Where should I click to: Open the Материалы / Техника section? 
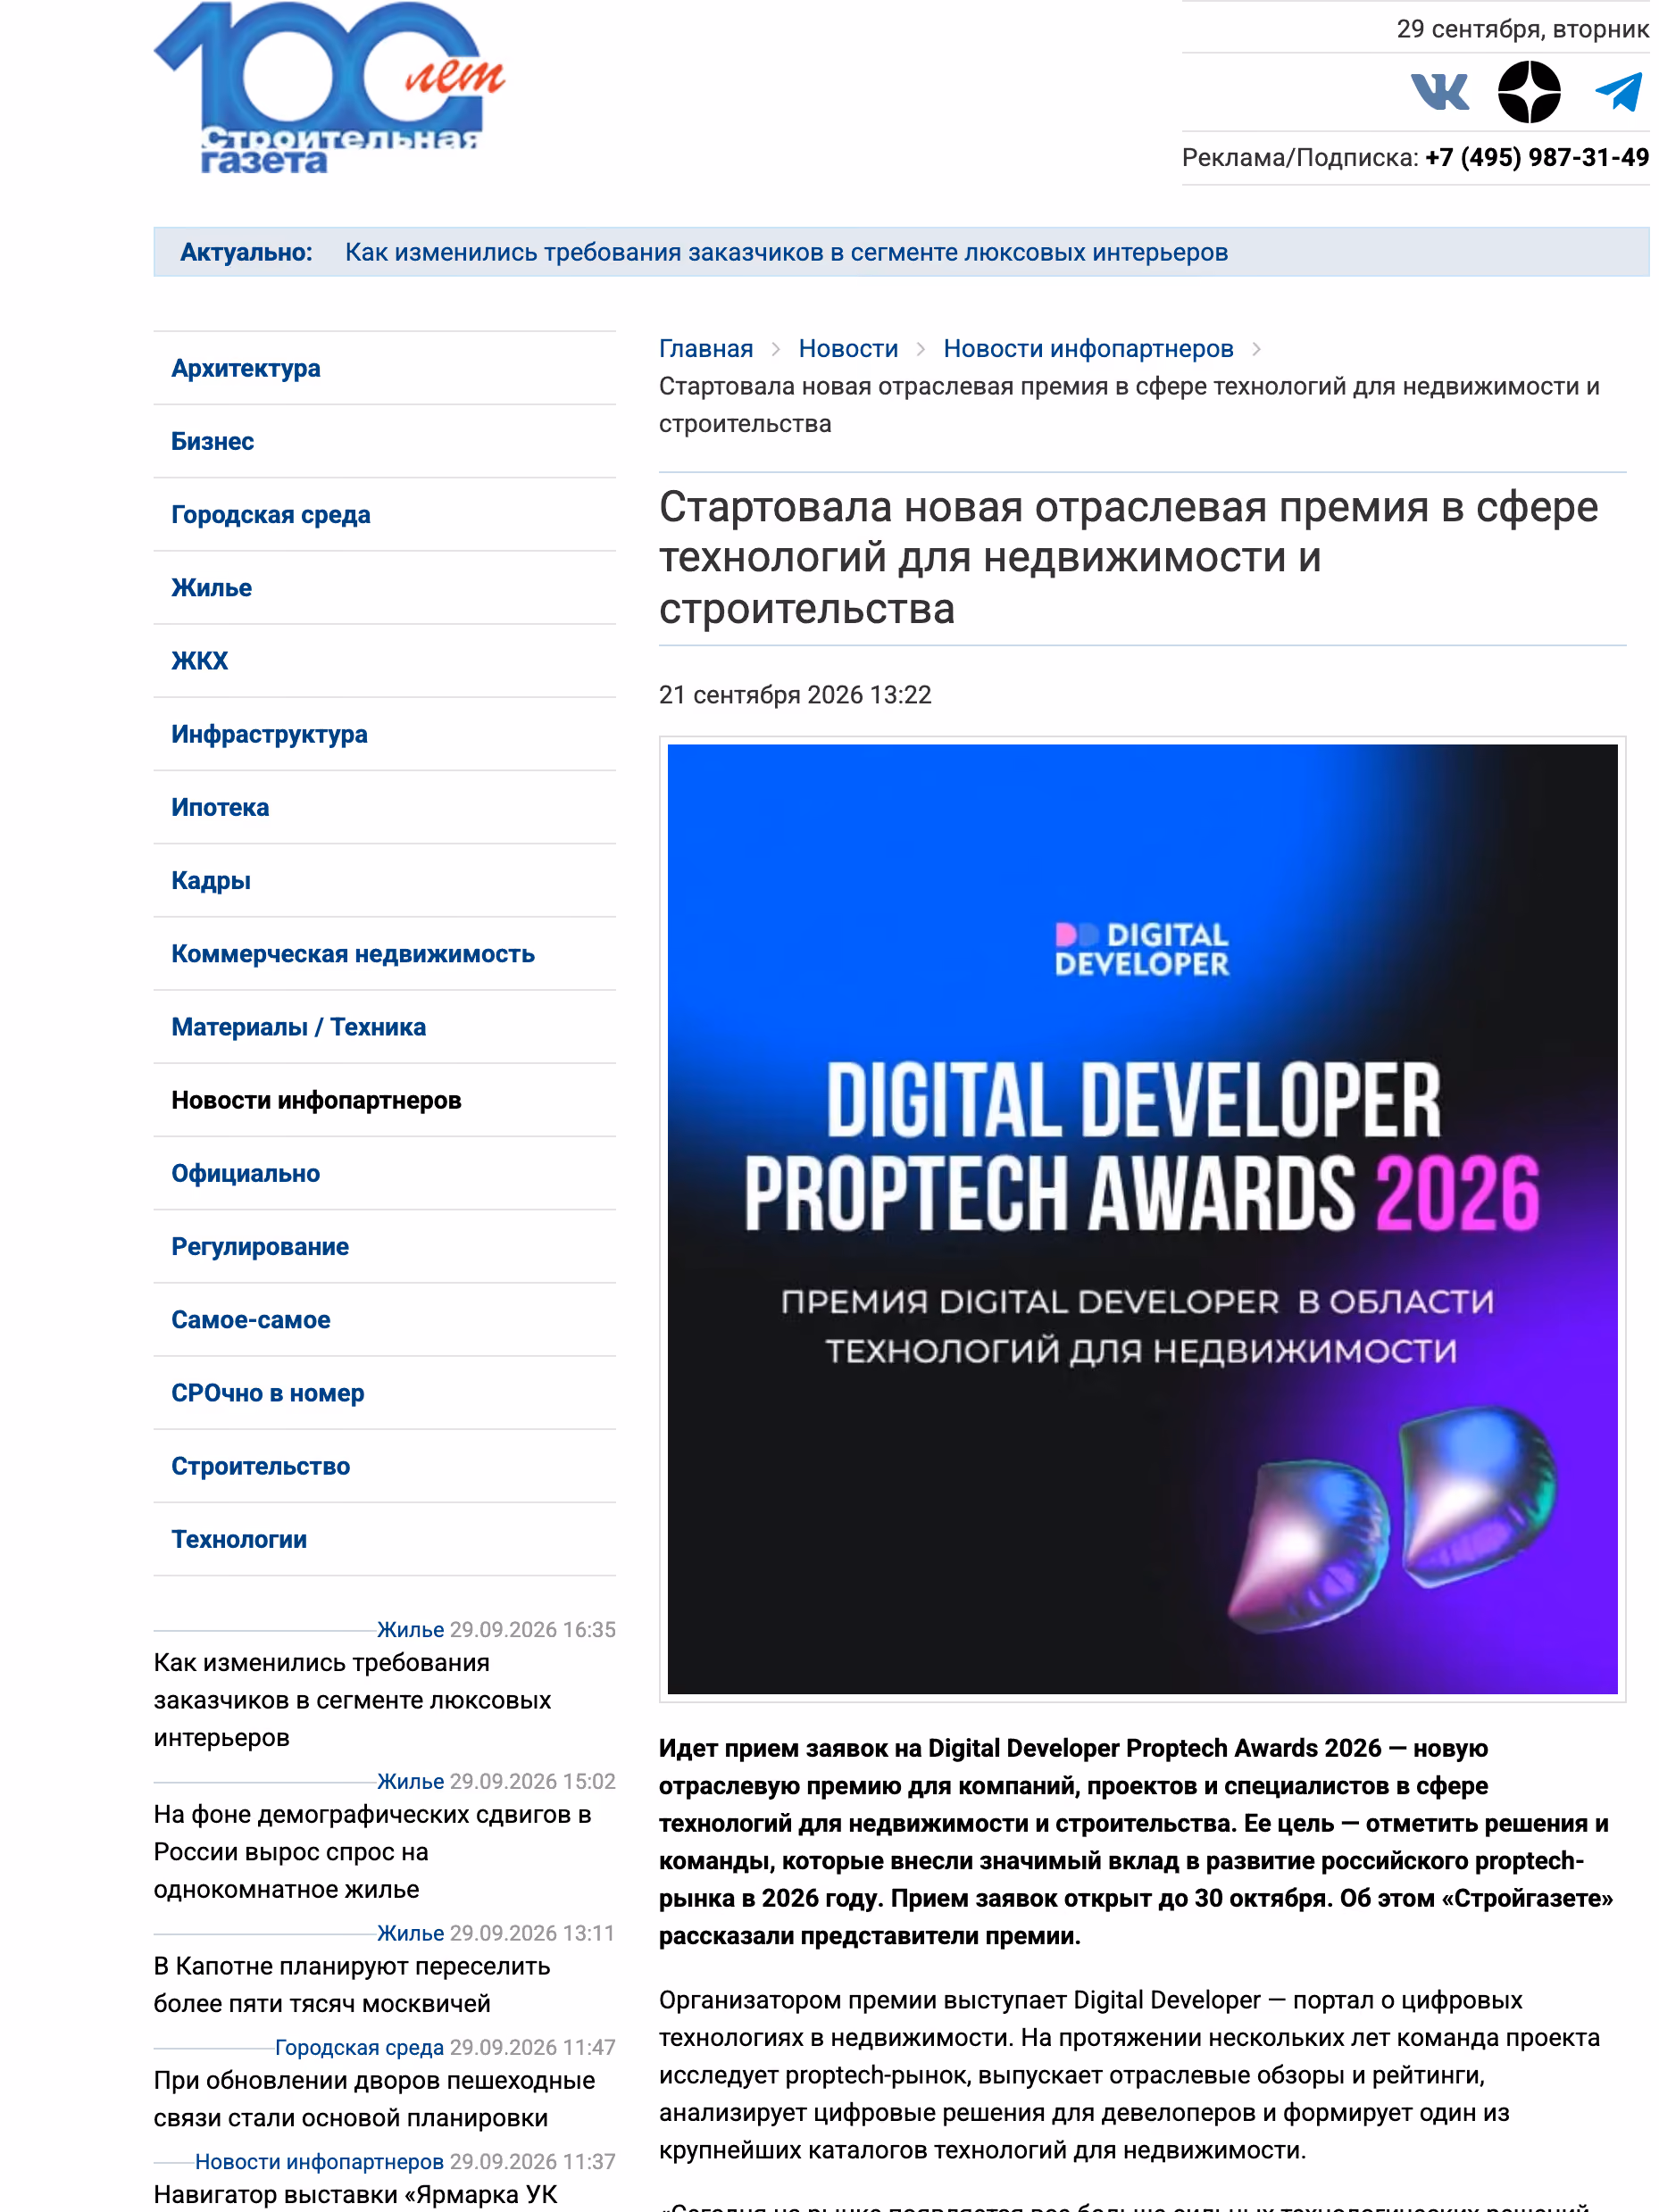tap(298, 1026)
